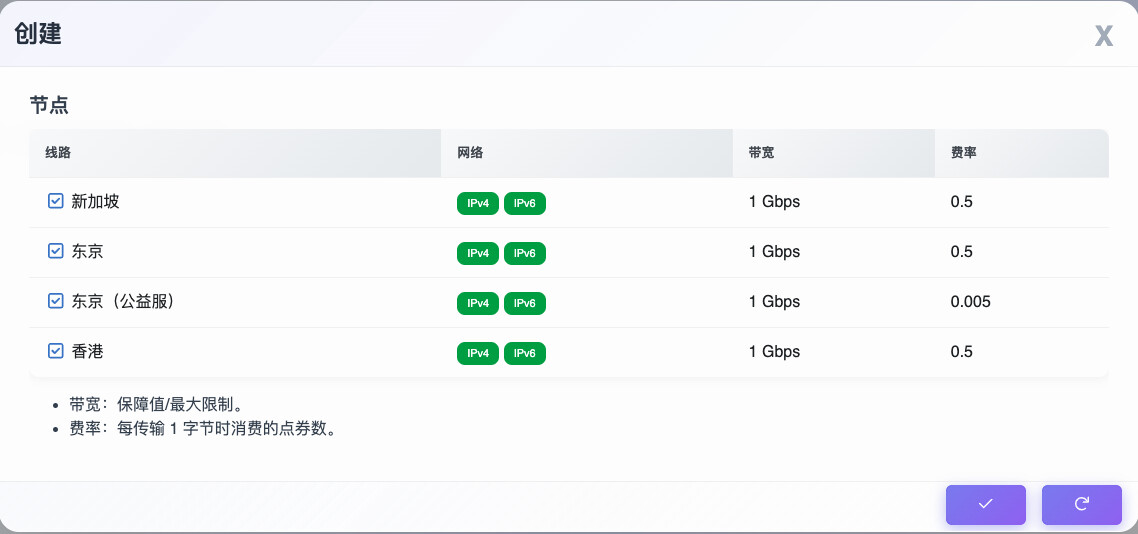Confirm creation with the checkmark button
This screenshot has height=534, width=1138.
pos(986,504)
